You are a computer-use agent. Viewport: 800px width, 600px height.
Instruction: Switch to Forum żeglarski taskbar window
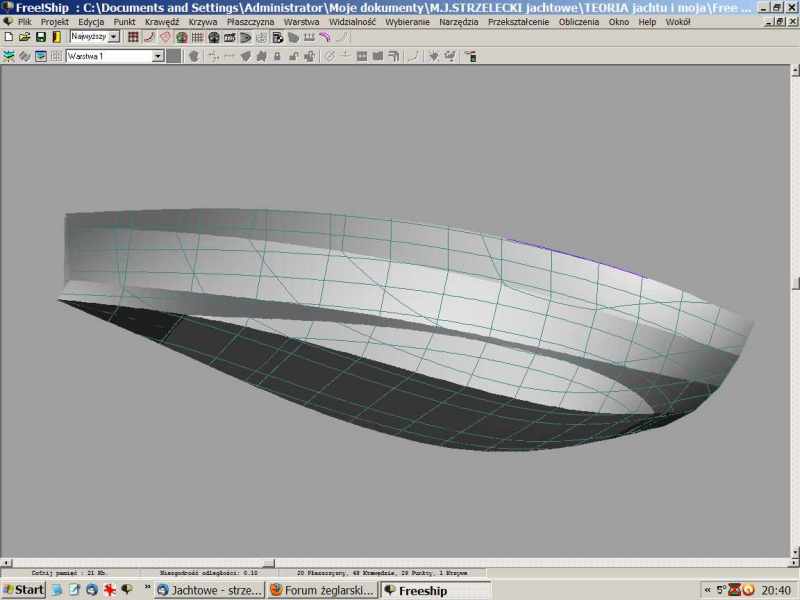click(x=322, y=590)
